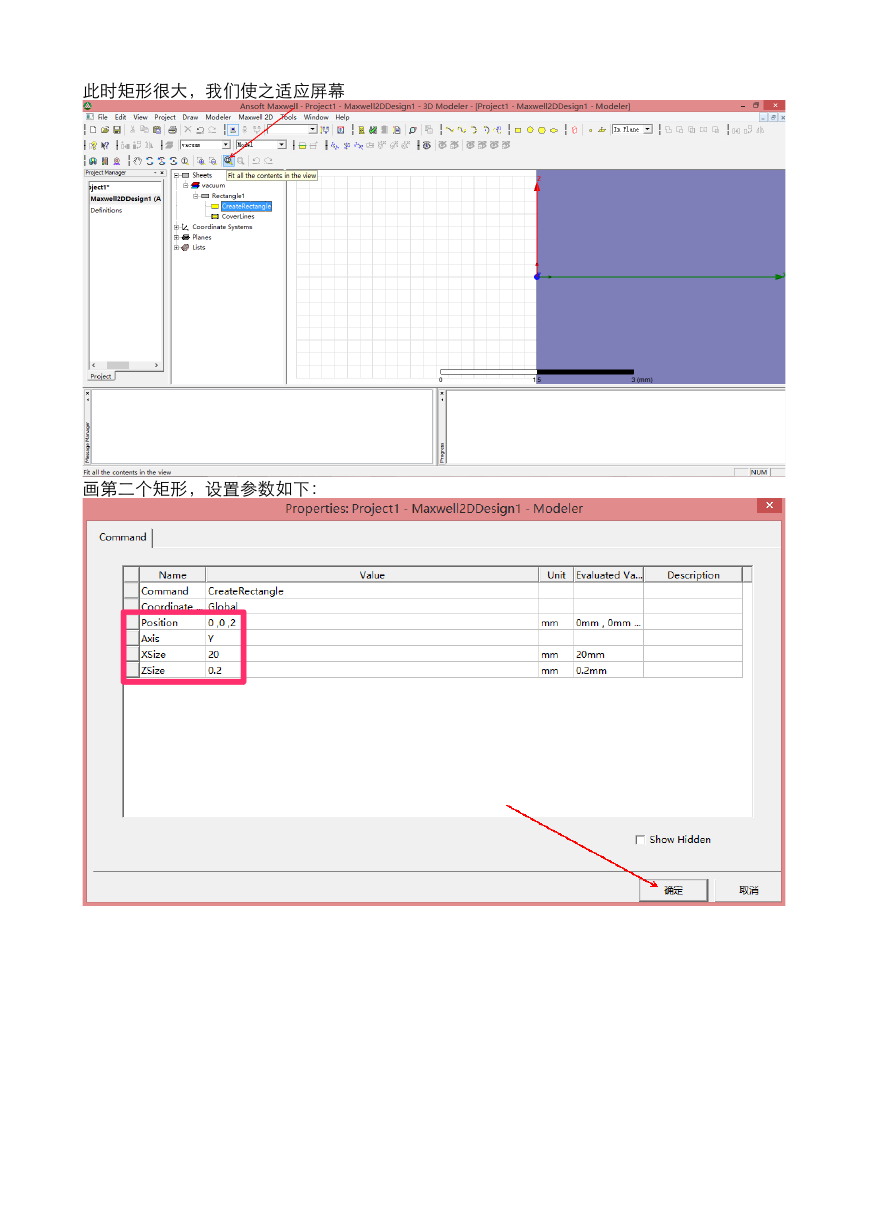Open the Model dropdown in the toolbar
This screenshot has height=1228, width=869.
click(281, 145)
